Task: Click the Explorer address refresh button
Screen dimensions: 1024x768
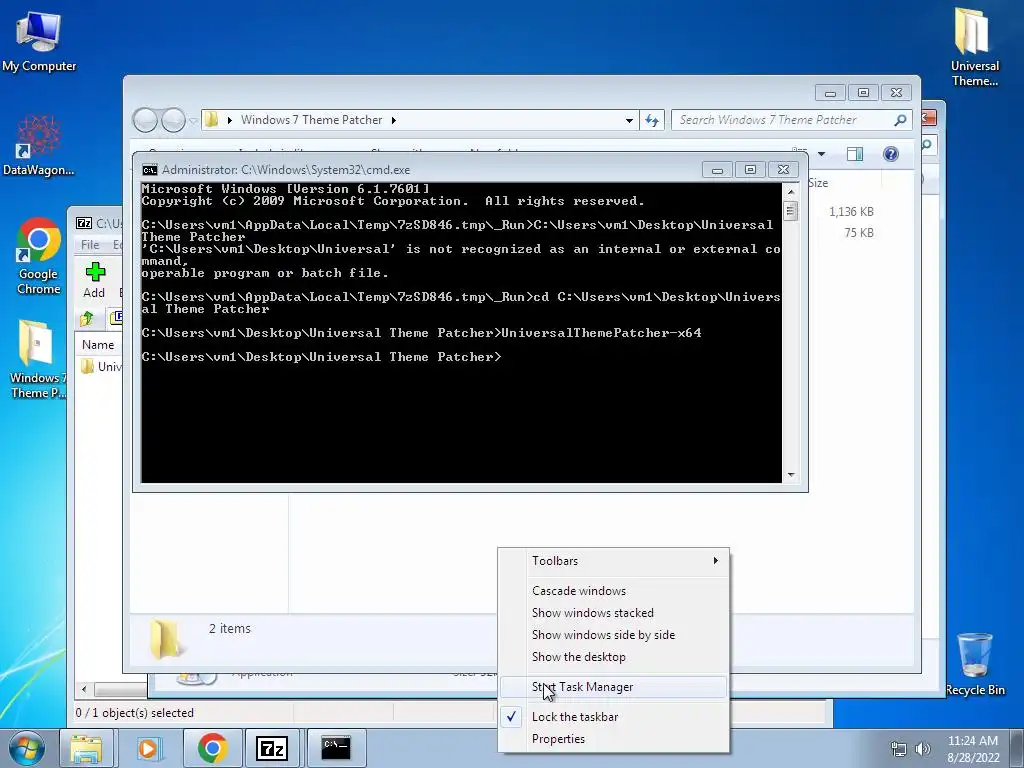Action: pos(652,120)
